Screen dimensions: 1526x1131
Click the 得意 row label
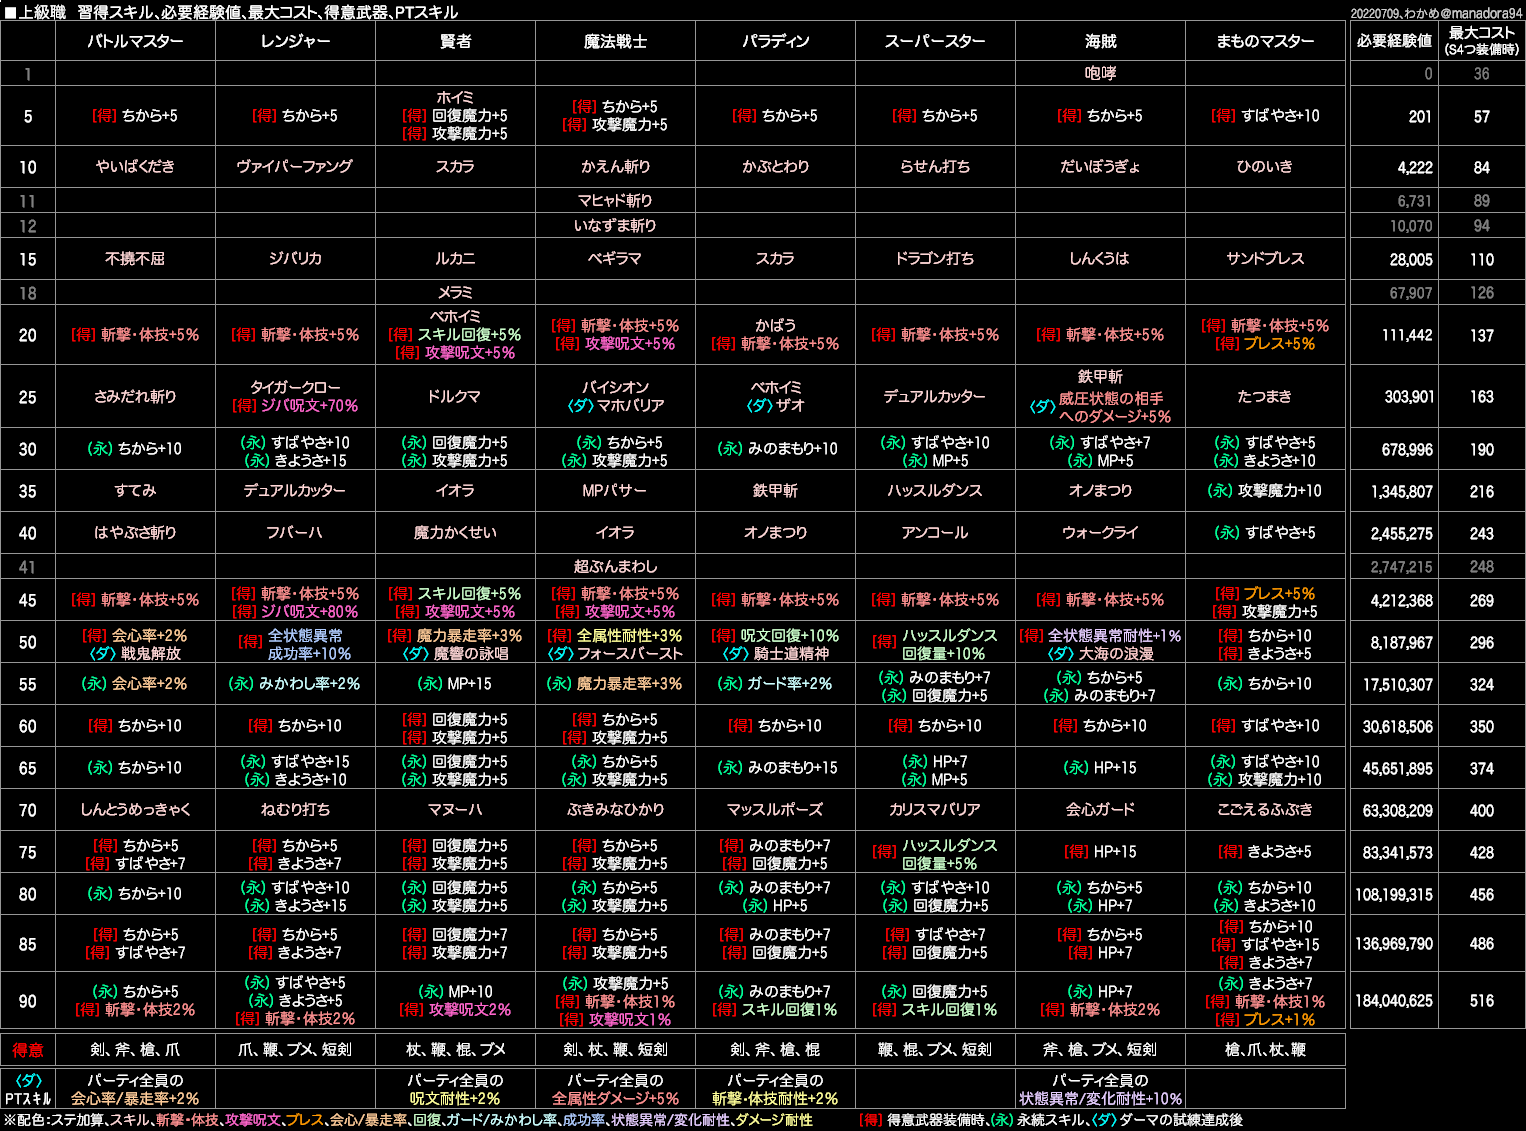[x=28, y=1050]
